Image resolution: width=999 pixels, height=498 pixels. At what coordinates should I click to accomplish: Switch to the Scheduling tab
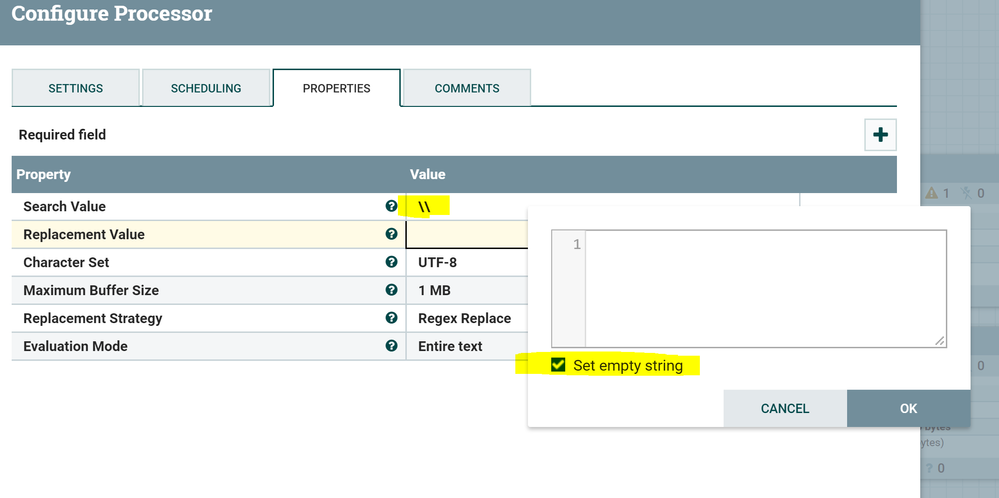click(206, 88)
